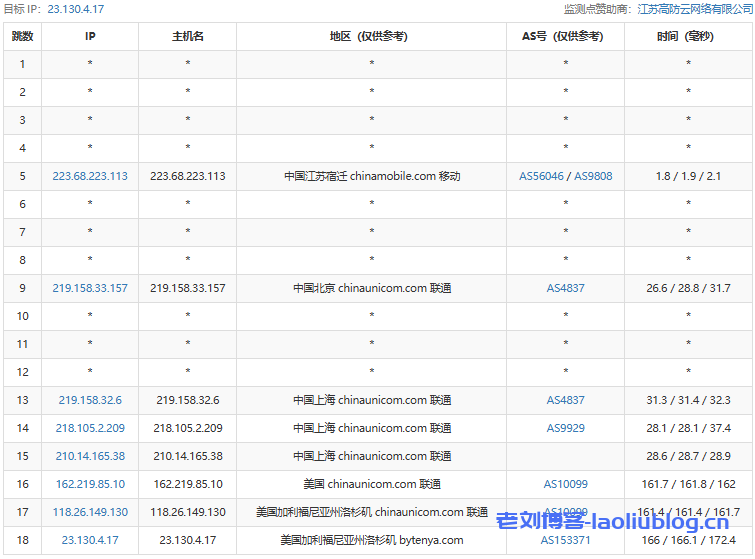Click the AS9808 link

click(x=593, y=176)
